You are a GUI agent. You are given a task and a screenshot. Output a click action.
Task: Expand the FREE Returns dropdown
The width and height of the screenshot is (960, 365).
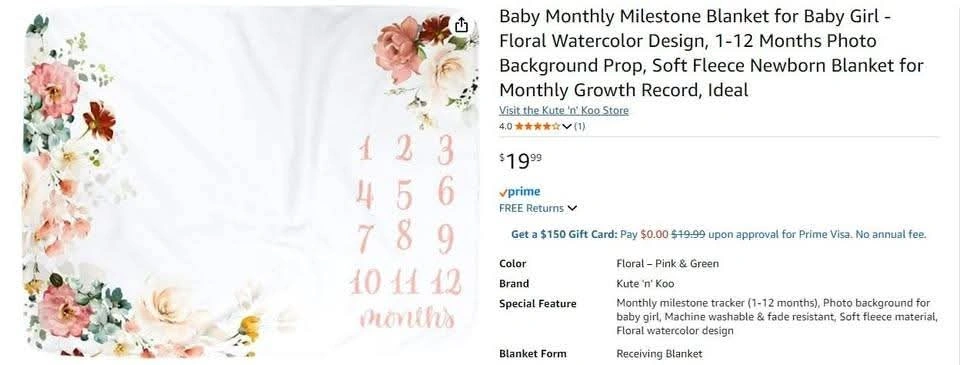pos(538,208)
